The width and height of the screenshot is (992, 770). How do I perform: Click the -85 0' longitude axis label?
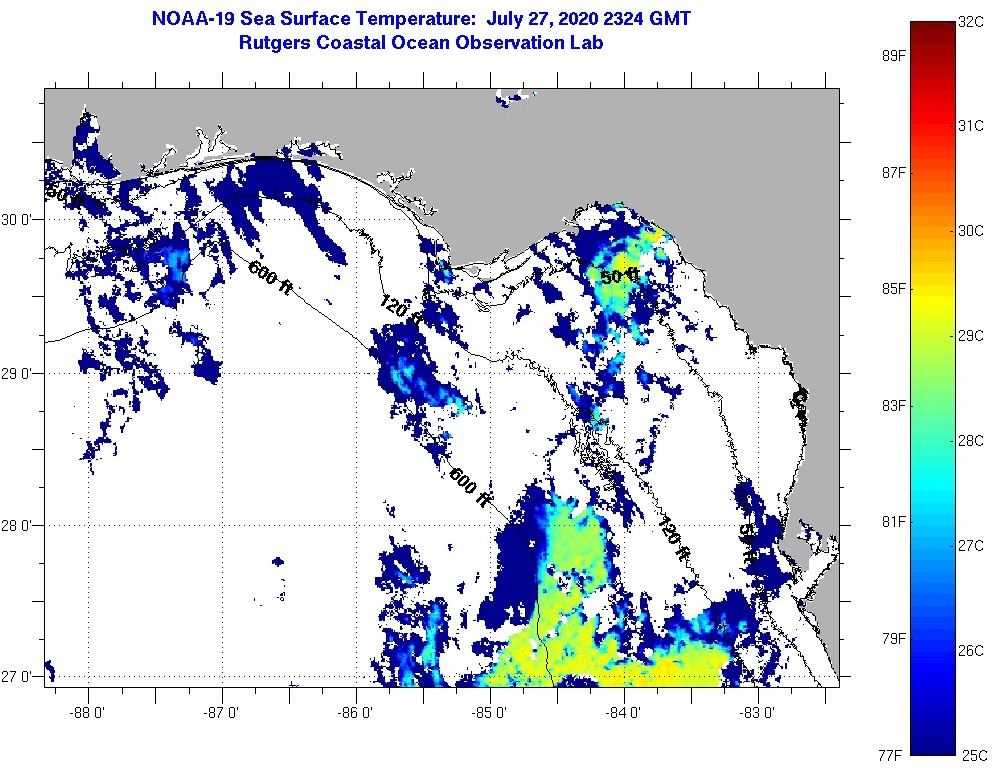(490, 713)
